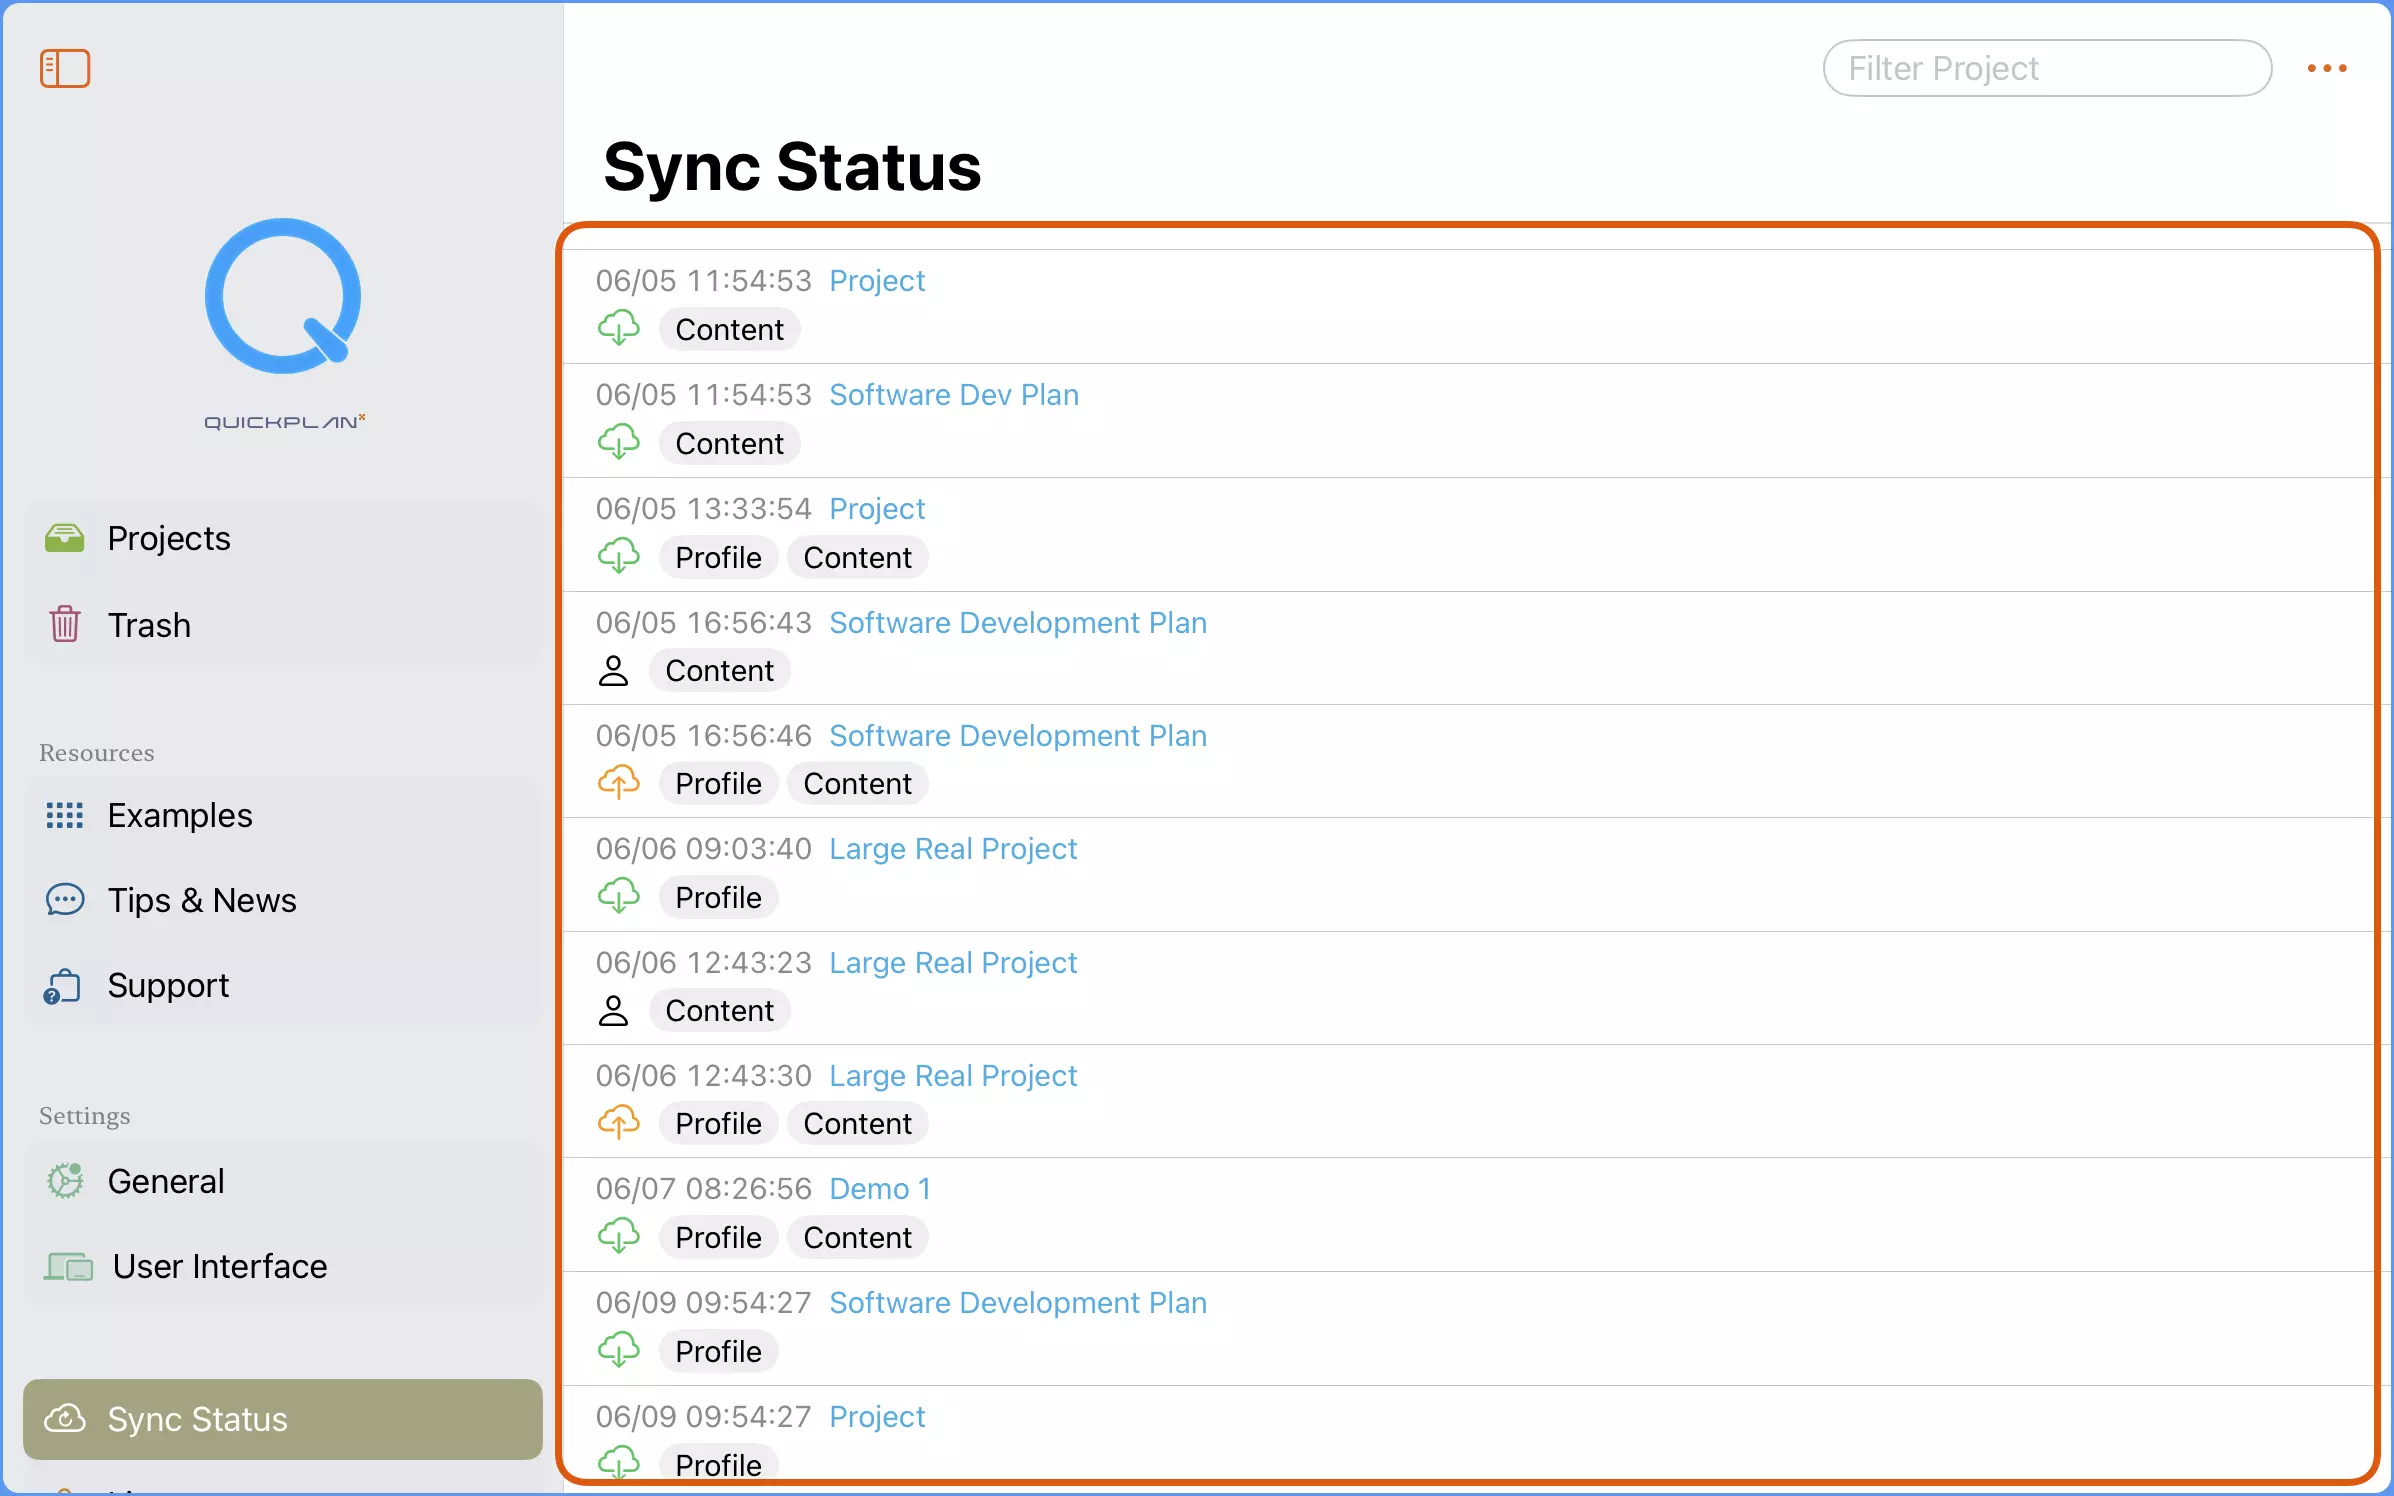Screen dimensions: 2394x1496
Task: Click the User Interface laptop icon
Action: click(64, 1266)
